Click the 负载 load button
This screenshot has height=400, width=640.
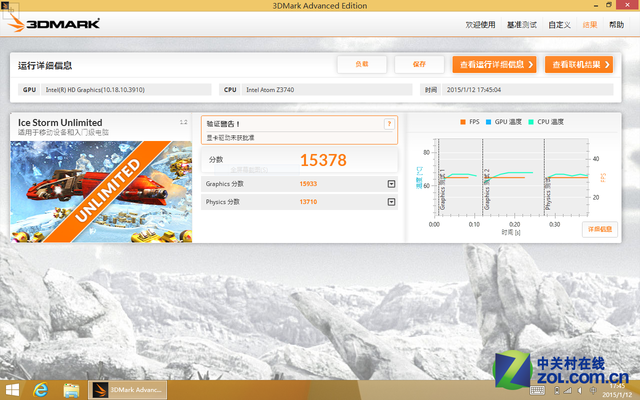tap(362, 64)
